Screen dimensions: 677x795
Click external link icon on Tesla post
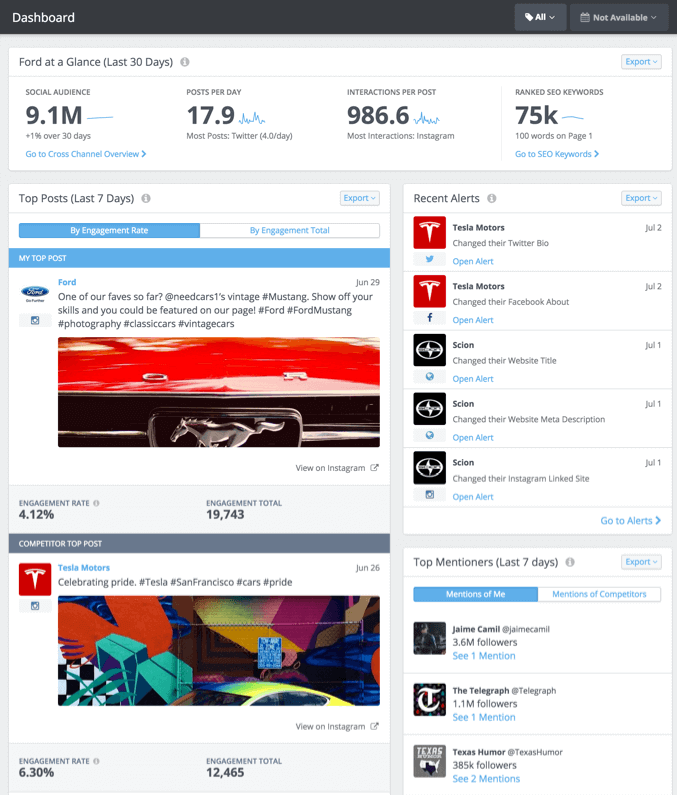[374, 726]
